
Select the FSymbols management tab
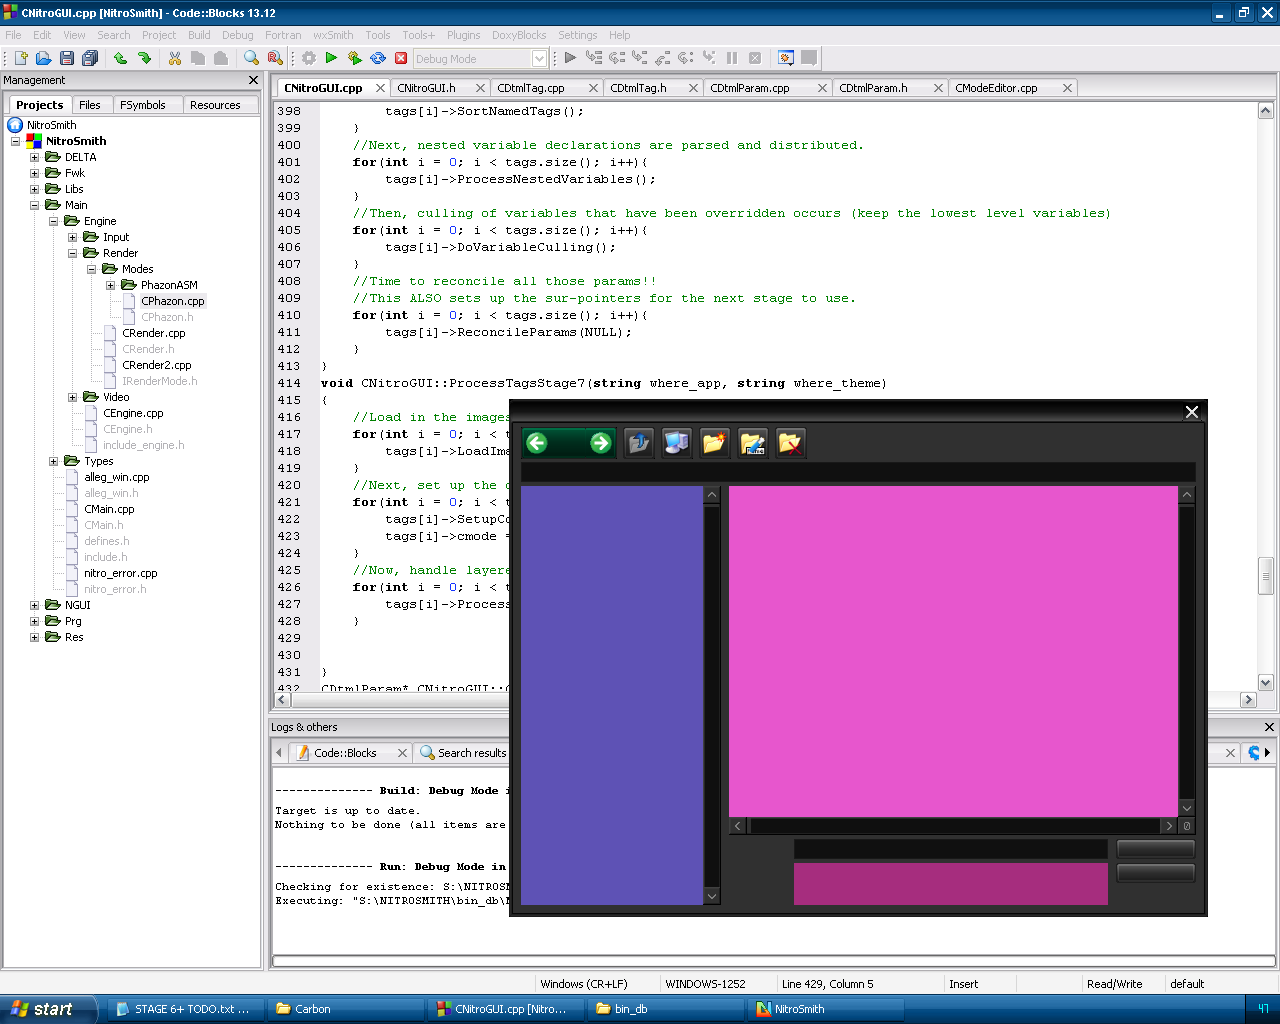143,105
